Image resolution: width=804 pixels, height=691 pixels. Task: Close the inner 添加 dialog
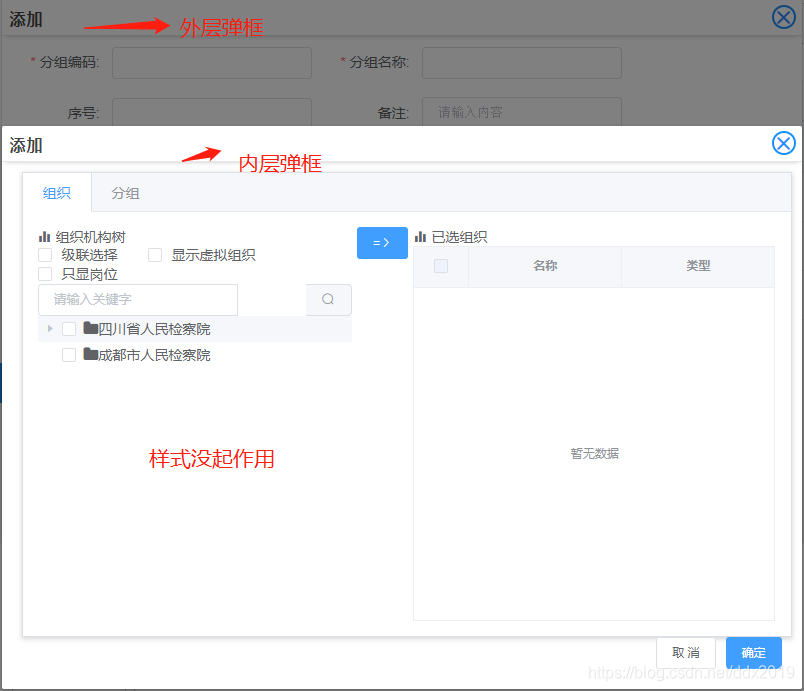[x=784, y=143]
